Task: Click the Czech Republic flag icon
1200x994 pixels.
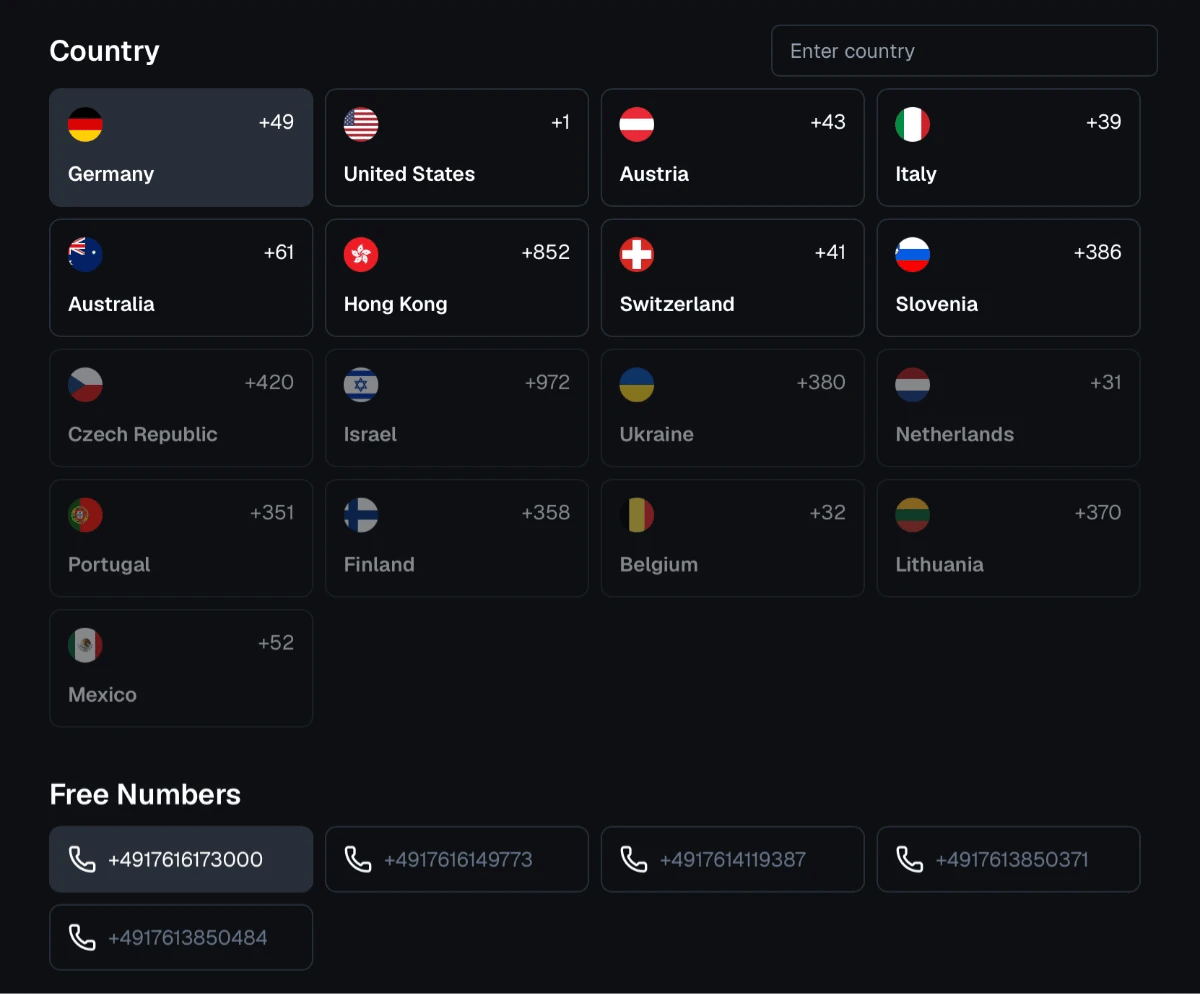Action: pyautogui.click(x=85, y=385)
